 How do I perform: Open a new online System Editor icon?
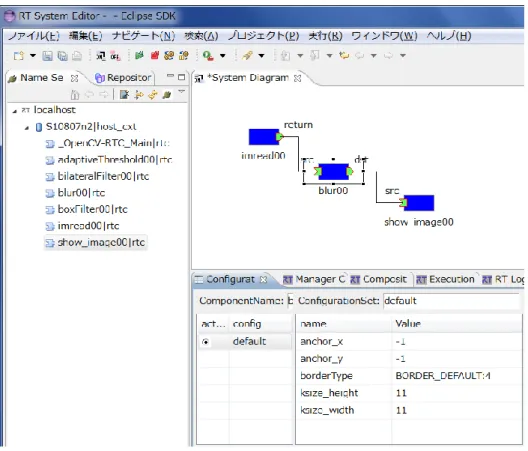coord(101,56)
